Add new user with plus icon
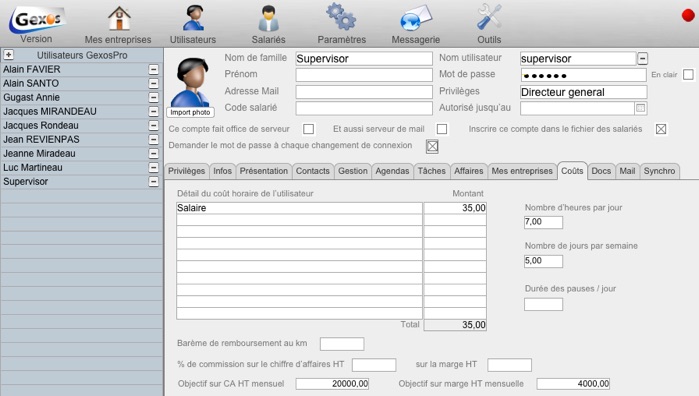The height and width of the screenshot is (396, 699). (8, 55)
